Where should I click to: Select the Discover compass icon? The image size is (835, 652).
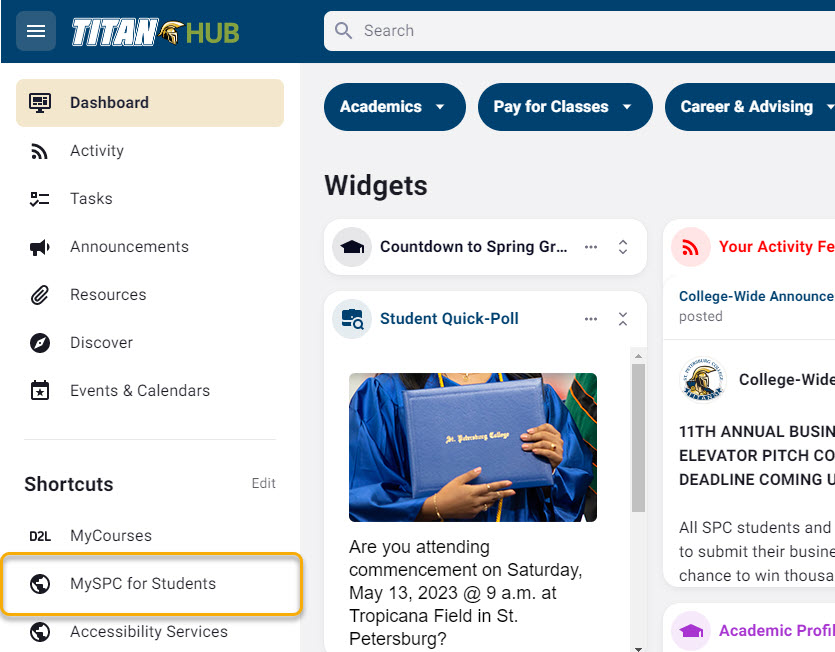40,342
